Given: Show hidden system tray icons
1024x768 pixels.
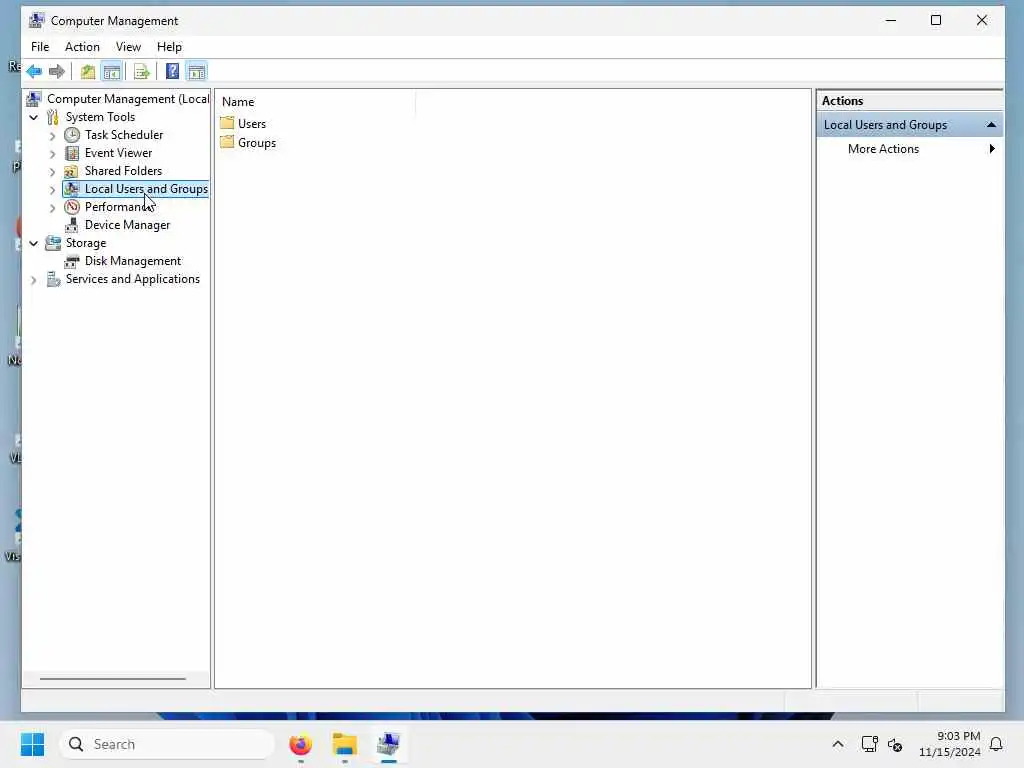Looking at the screenshot, I should 838,744.
